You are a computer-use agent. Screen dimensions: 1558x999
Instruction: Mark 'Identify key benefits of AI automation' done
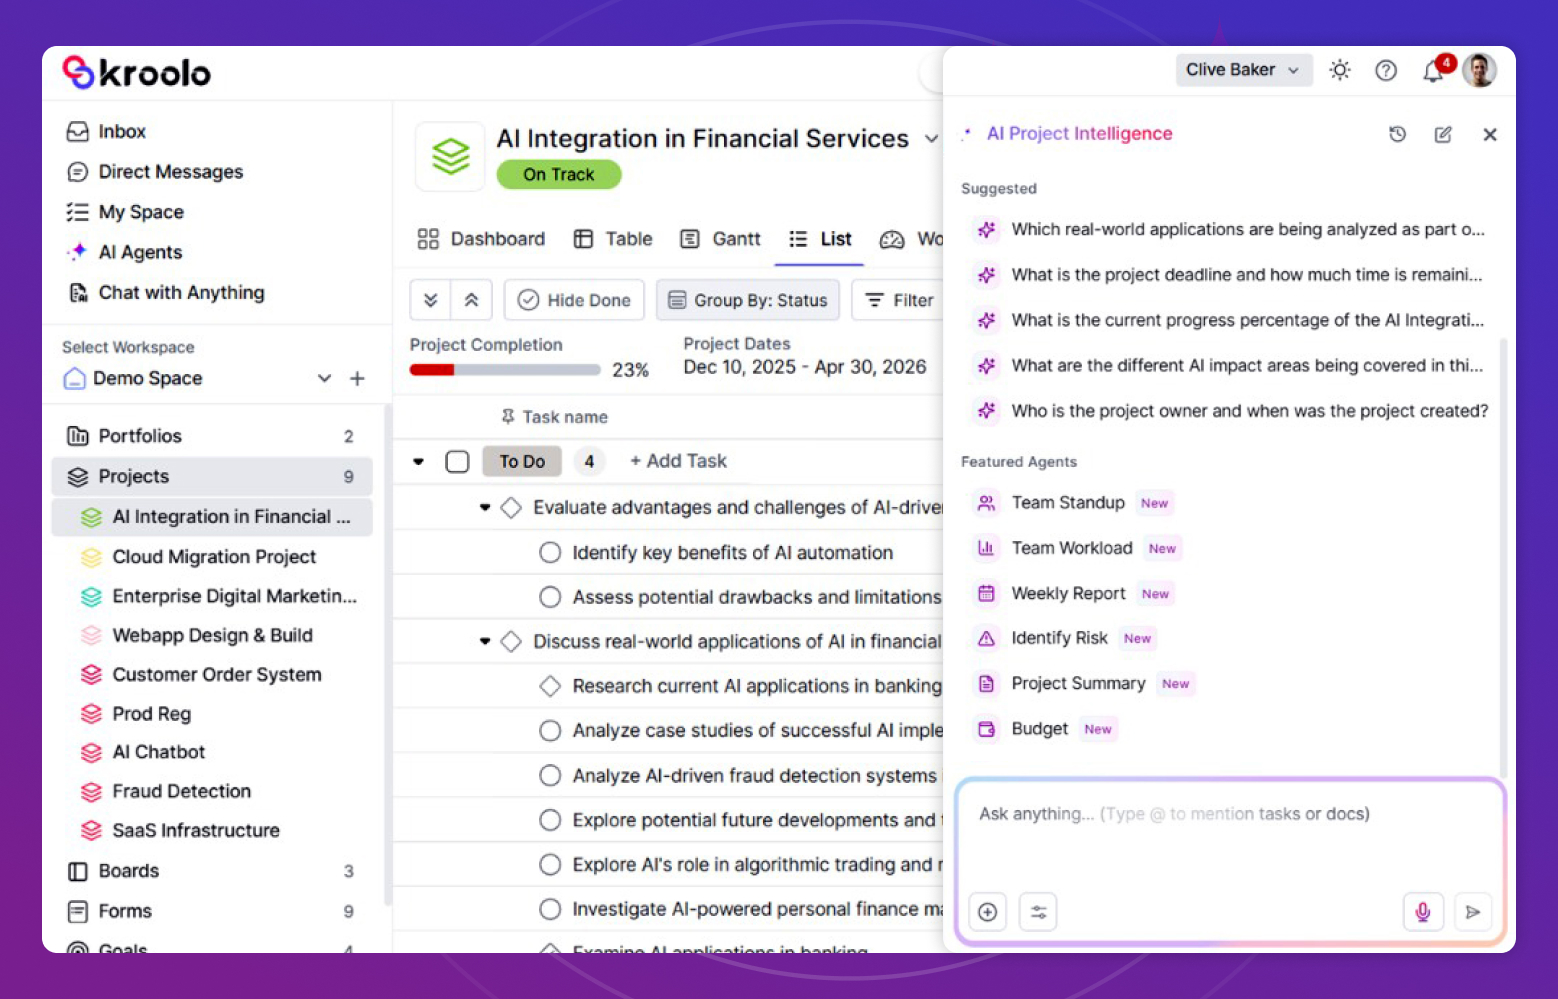pyautogui.click(x=550, y=553)
